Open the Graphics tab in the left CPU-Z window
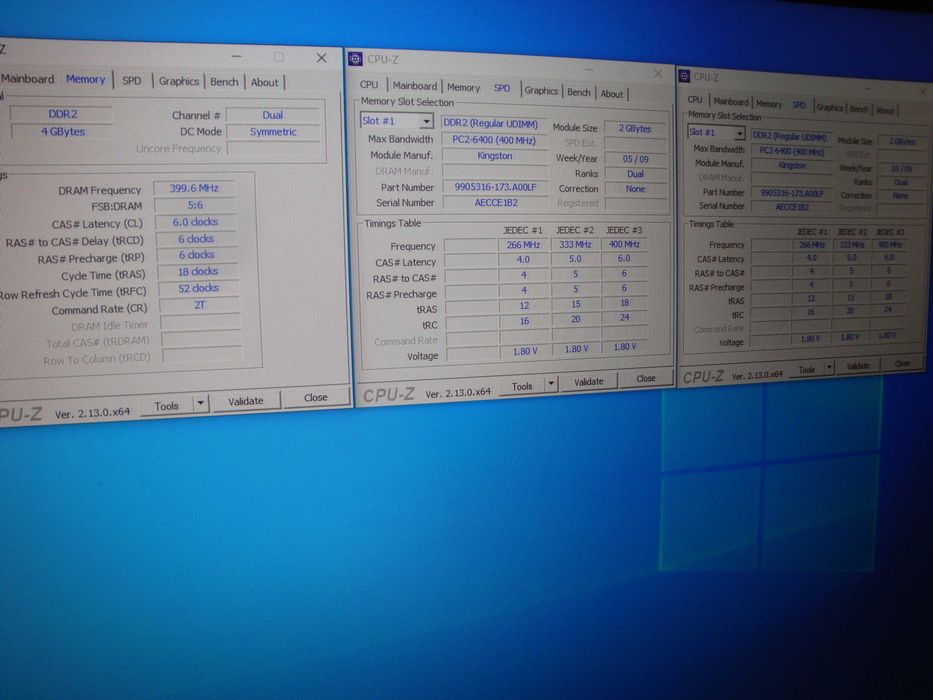Screen dimensions: 933x700 click(x=179, y=81)
